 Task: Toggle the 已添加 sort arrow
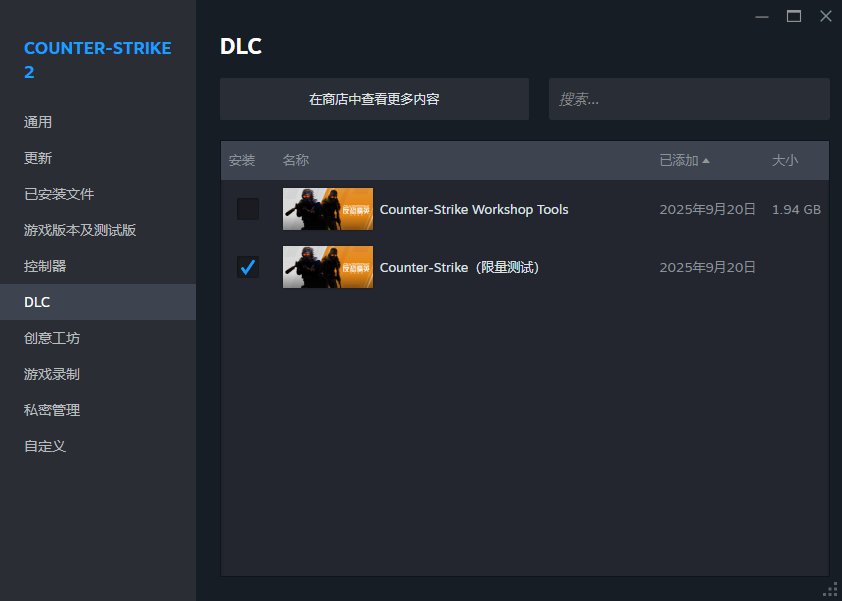(x=706, y=161)
